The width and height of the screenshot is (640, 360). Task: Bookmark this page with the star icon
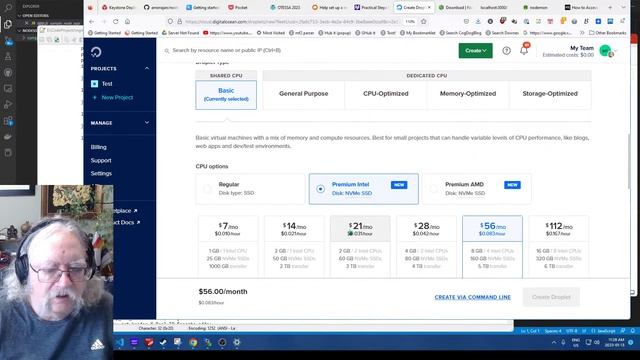click(424, 21)
